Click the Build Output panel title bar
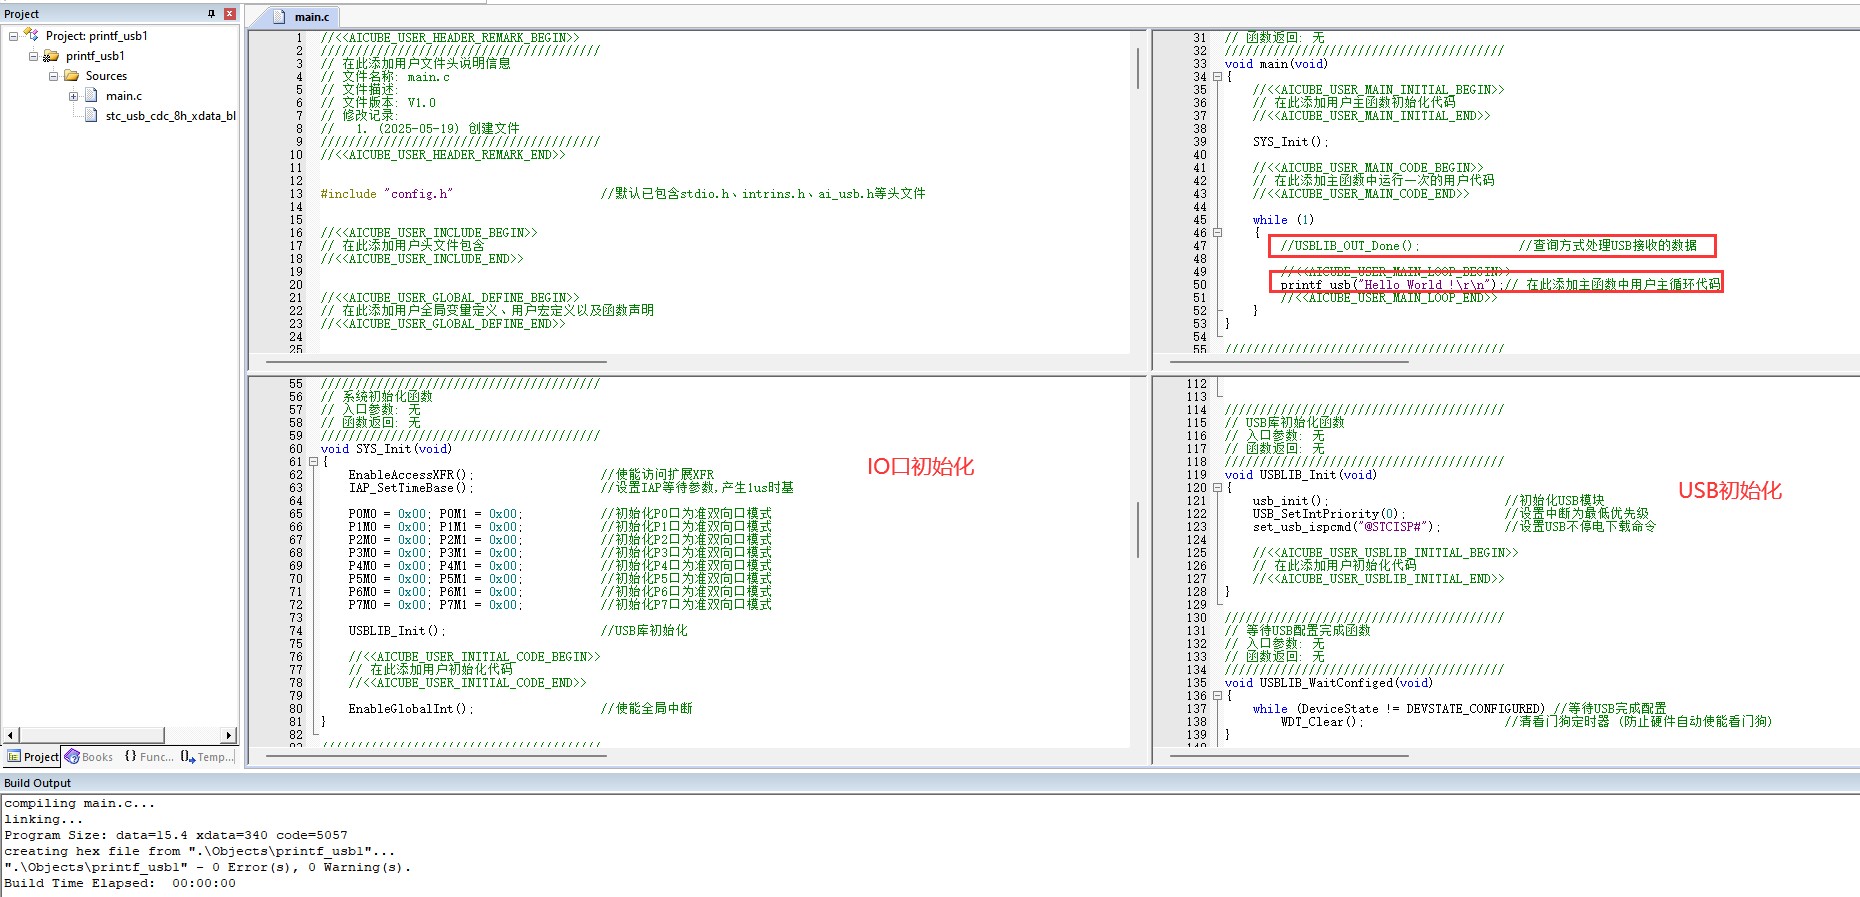 click(930, 783)
